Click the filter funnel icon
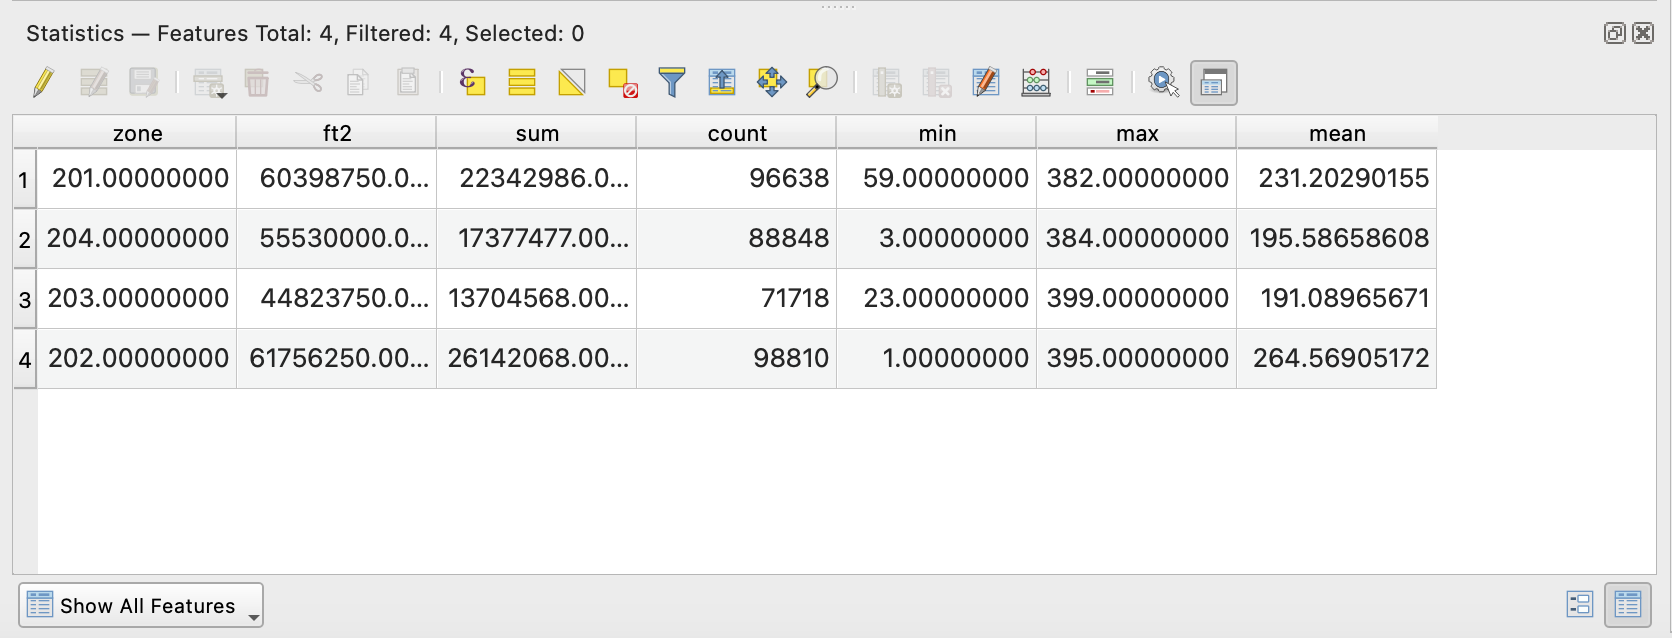 click(x=672, y=82)
